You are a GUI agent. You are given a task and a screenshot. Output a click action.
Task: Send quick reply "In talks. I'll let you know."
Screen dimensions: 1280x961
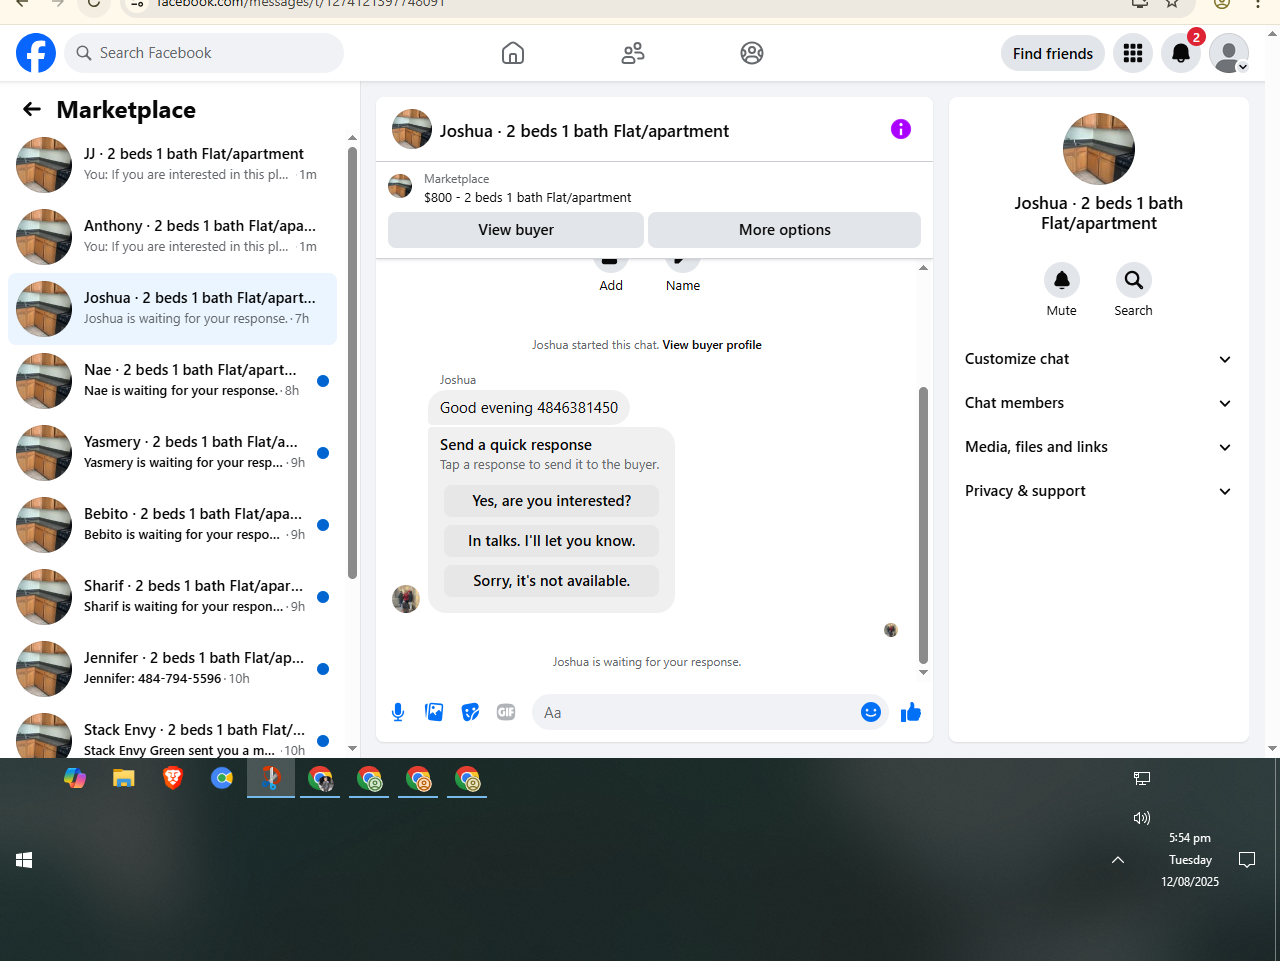[552, 541]
